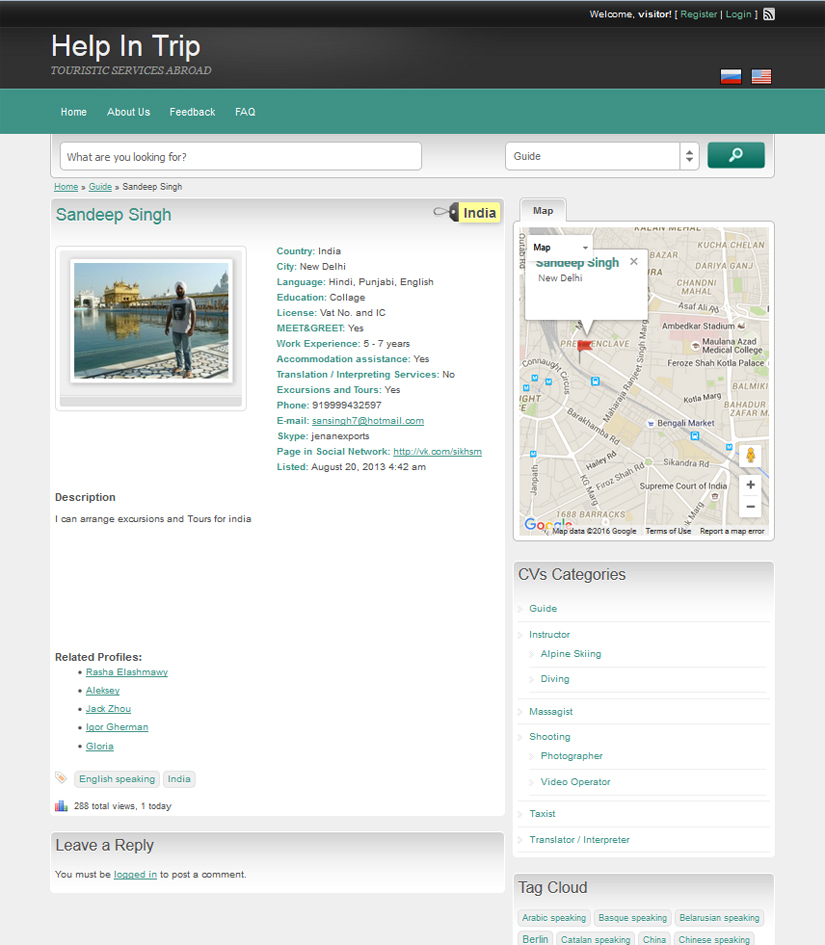825x945 pixels.
Task: Open map Terms of Use link
Action: 668,531
